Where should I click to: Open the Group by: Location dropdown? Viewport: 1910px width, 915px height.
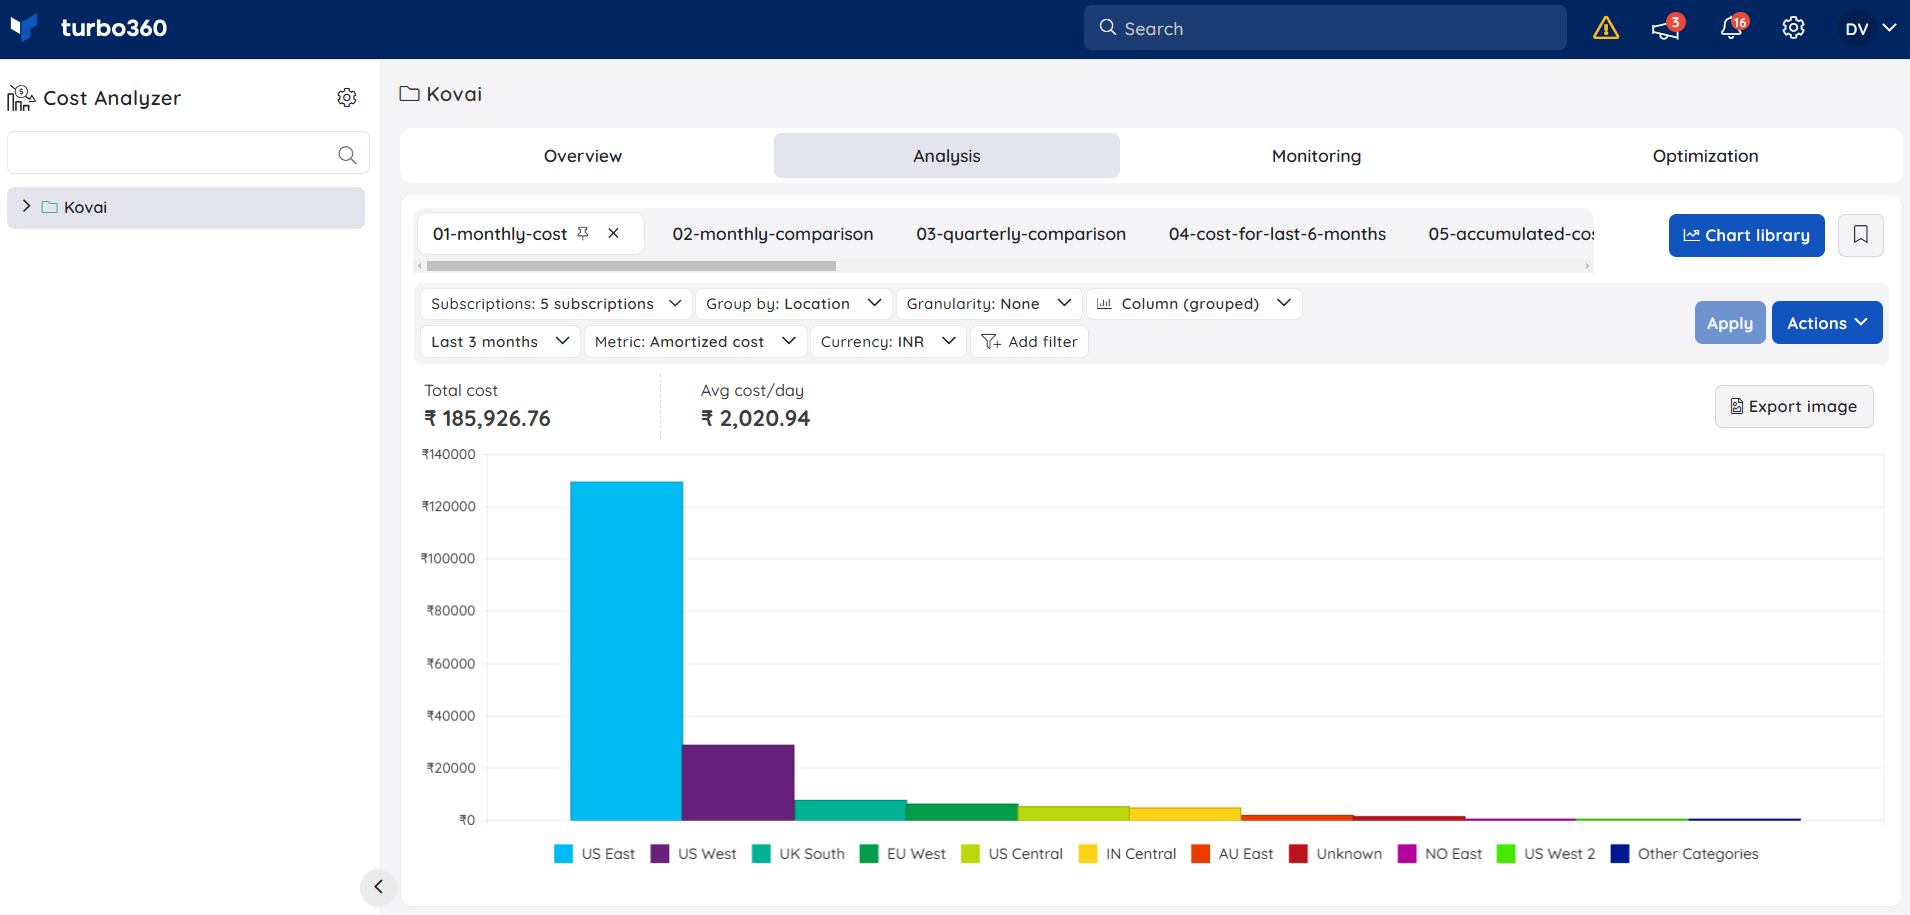coord(793,304)
